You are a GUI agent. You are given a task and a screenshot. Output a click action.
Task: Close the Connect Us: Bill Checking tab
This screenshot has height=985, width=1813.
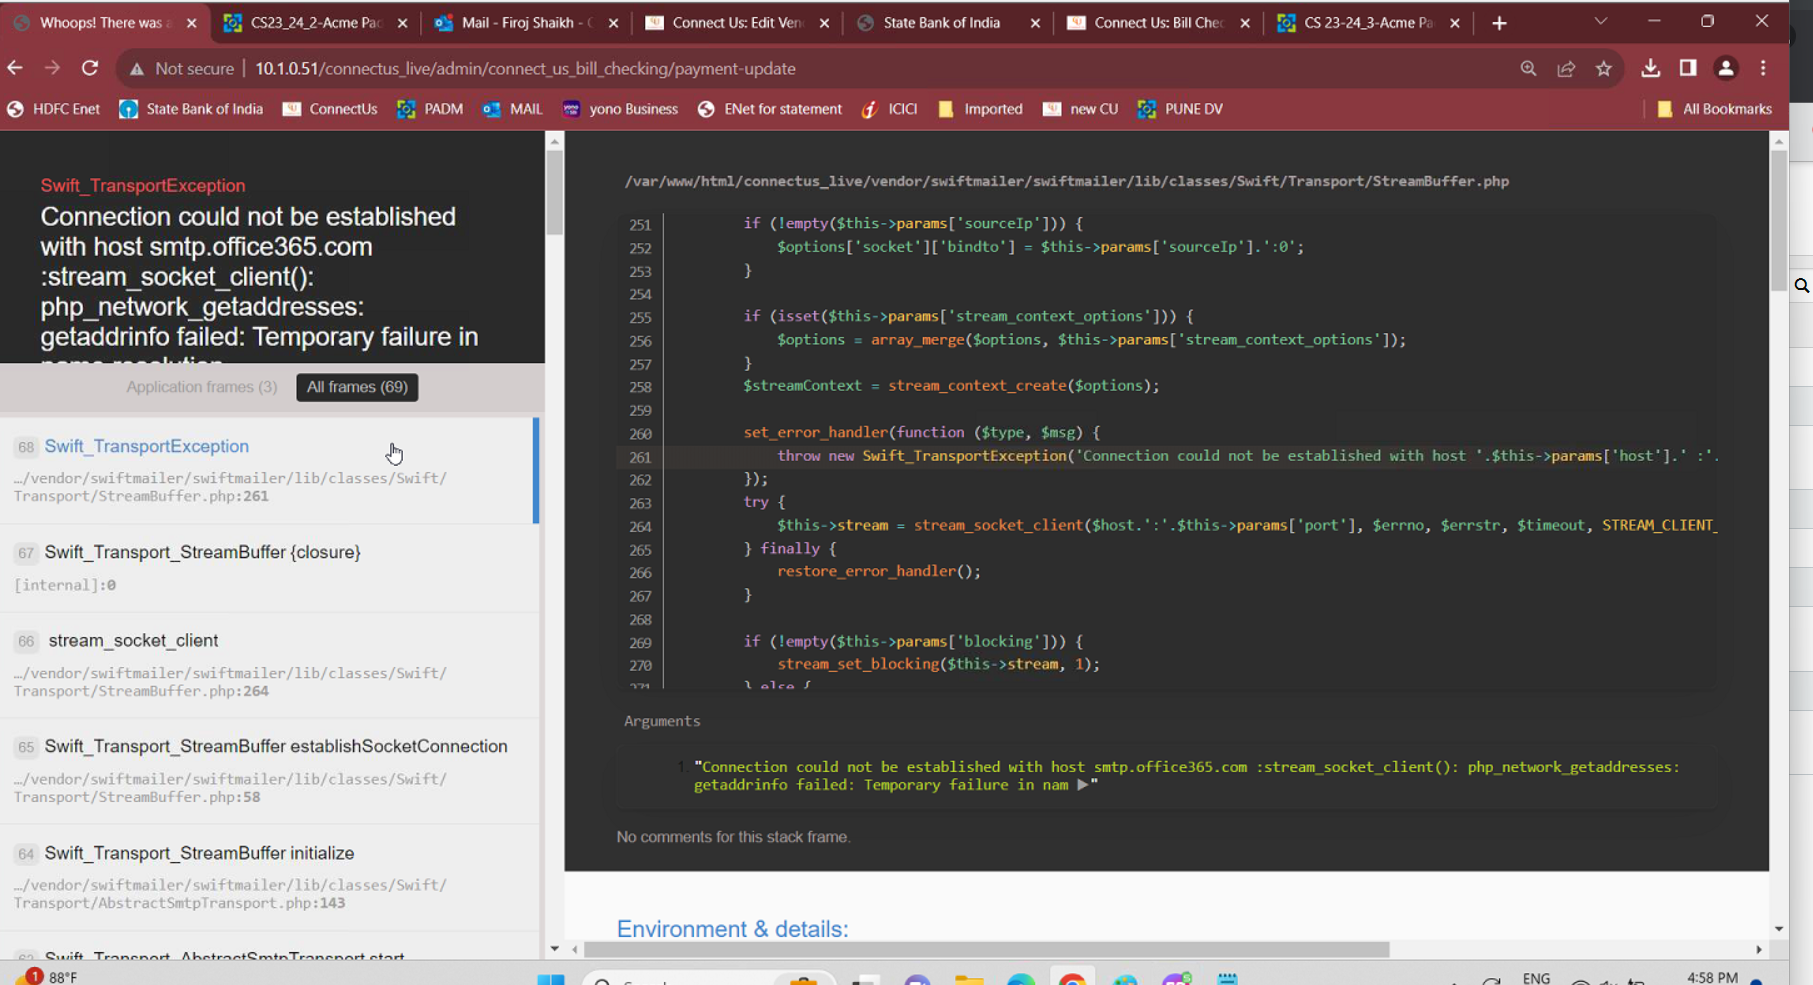point(1245,23)
